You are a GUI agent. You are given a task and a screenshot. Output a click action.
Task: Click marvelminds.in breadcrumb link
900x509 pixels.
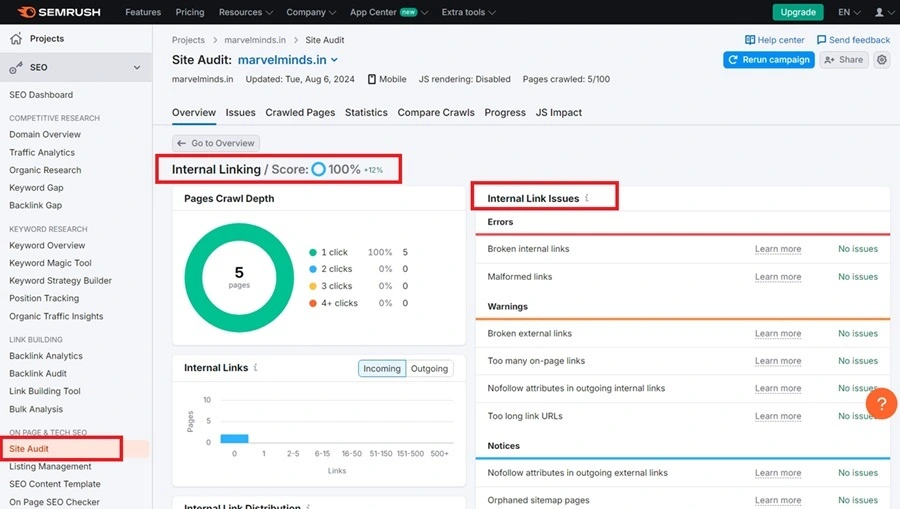click(255, 40)
